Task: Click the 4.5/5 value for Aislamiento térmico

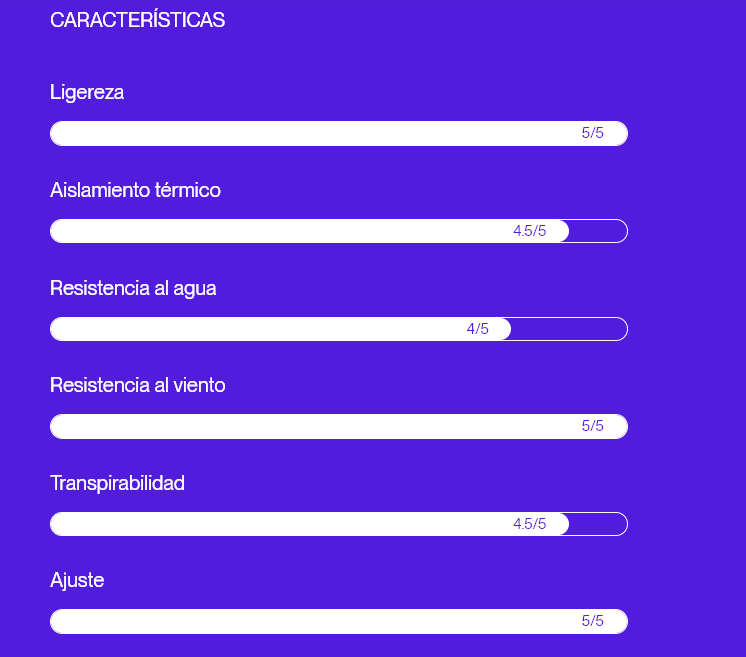Action: 529,231
